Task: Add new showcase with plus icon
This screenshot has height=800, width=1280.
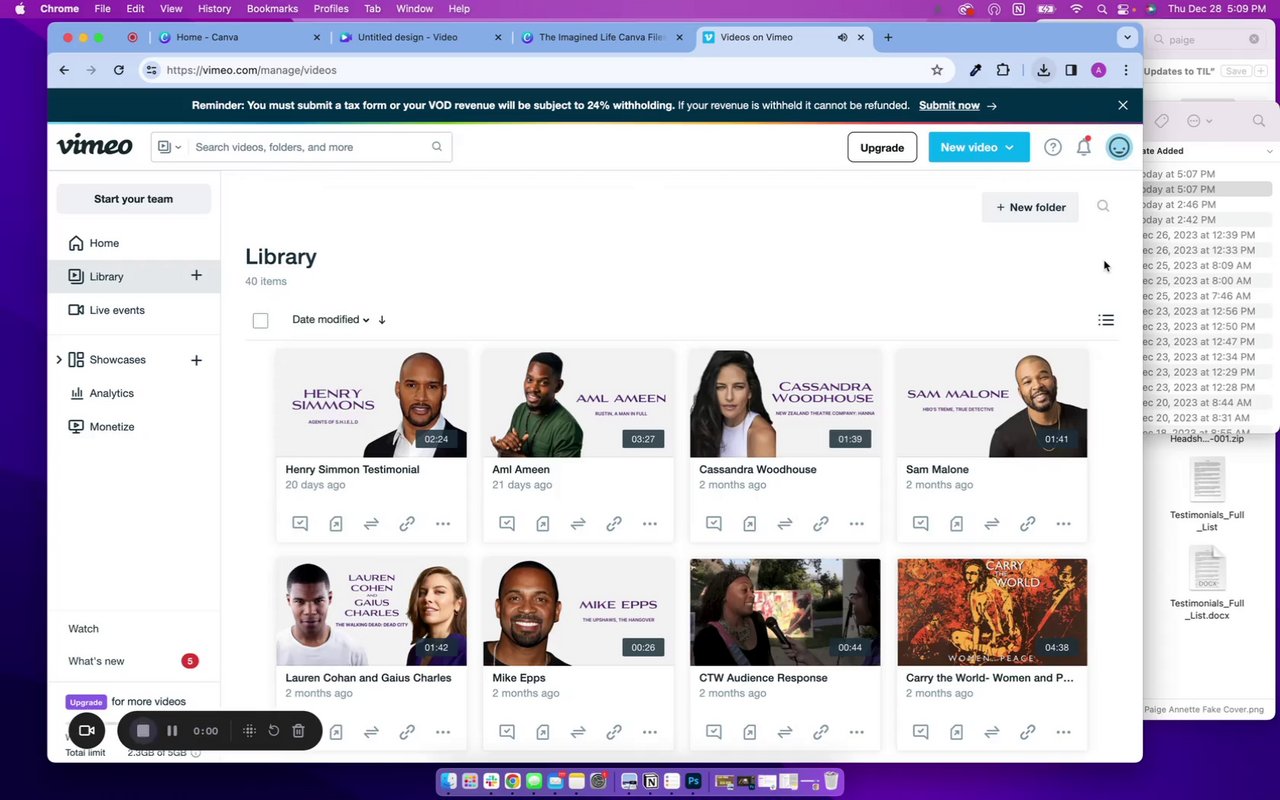Action: click(196, 360)
